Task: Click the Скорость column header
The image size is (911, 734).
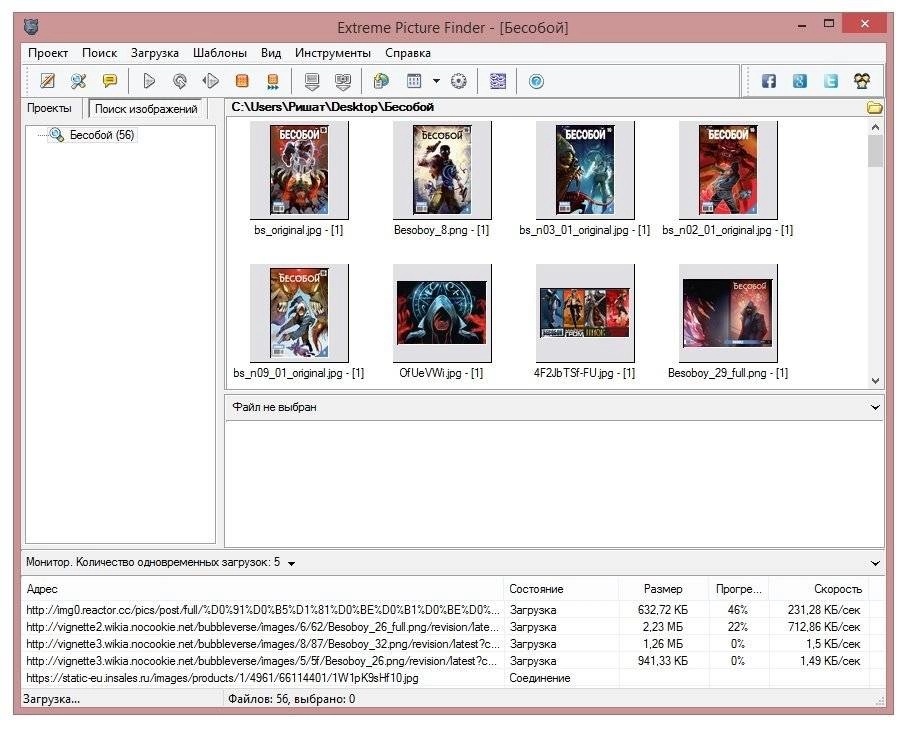Action: point(819,589)
